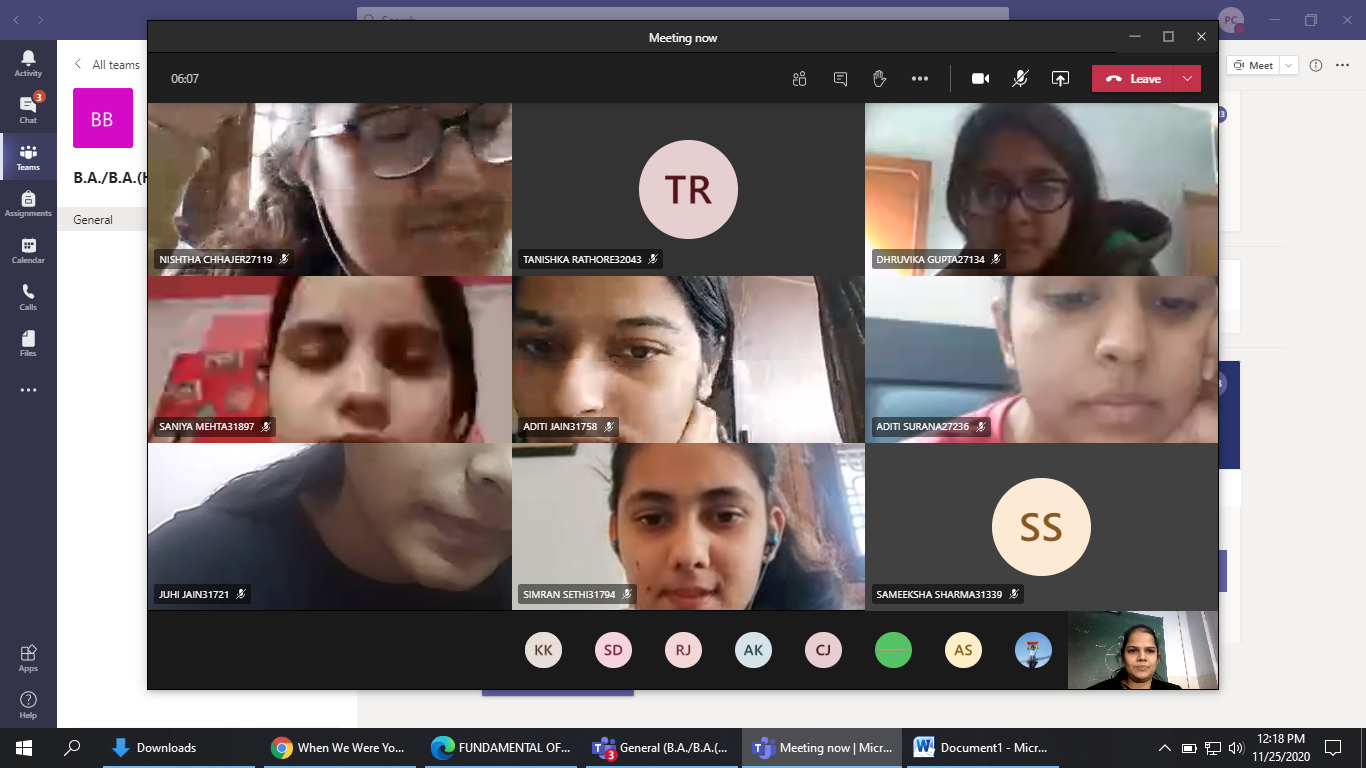This screenshot has height=768, width=1366.
Task: Select Simran Sethi's video tile
Action: click(688, 526)
